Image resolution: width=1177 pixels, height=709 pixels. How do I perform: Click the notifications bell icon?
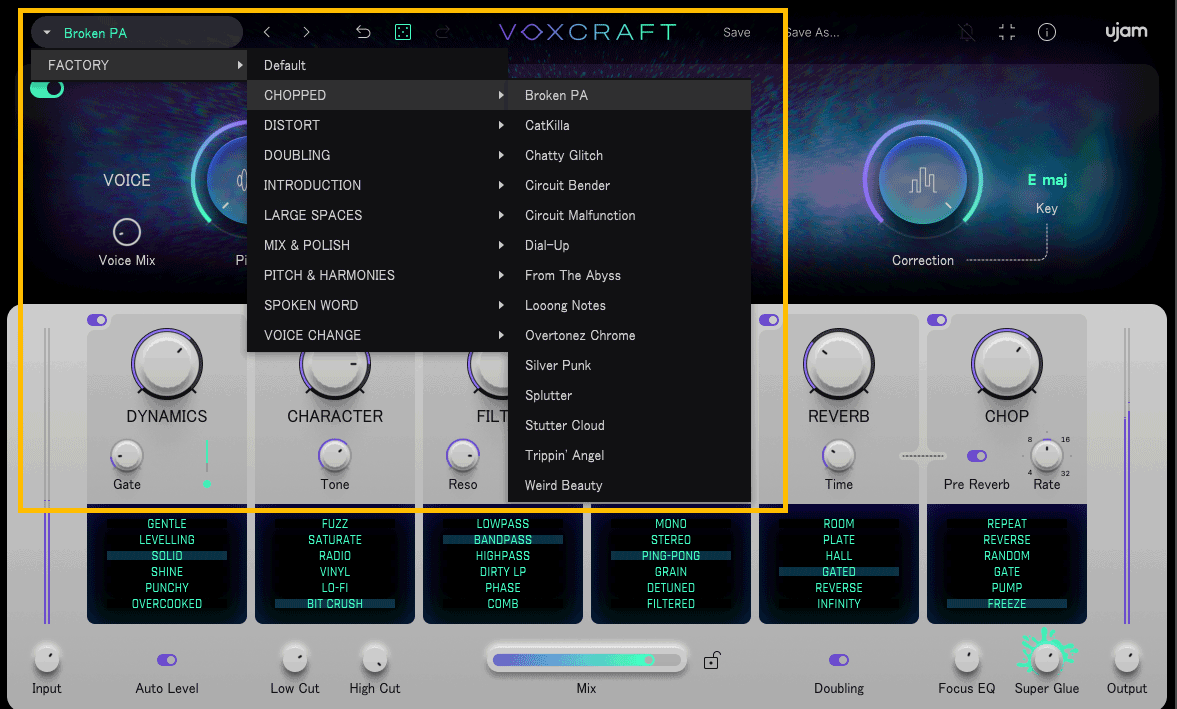click(x=966, y=31)
